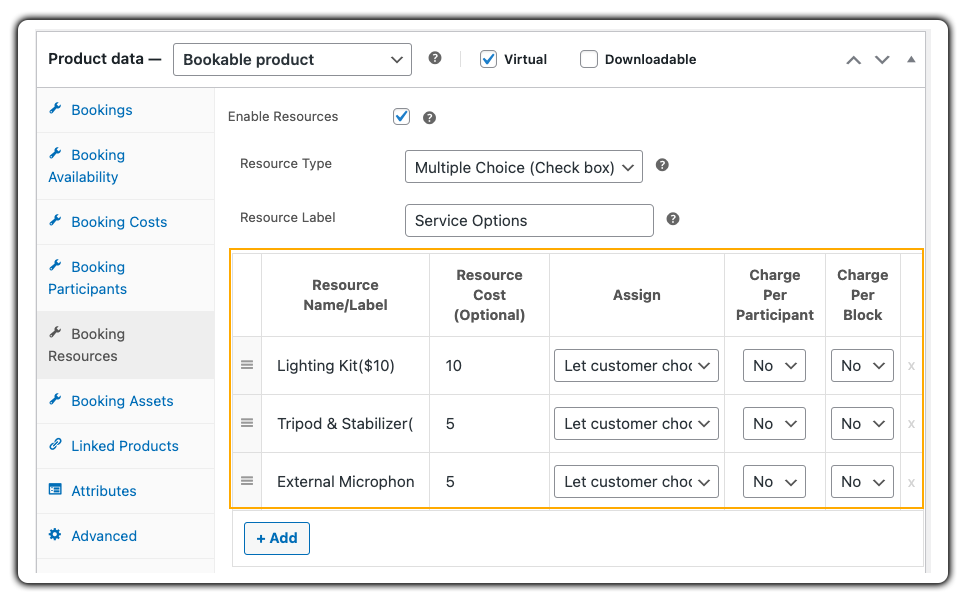Open Charge Per Block dropdown for Tripod & Stabilizer
This screenshot has width=966, height=600.
[x=862, y=424]
